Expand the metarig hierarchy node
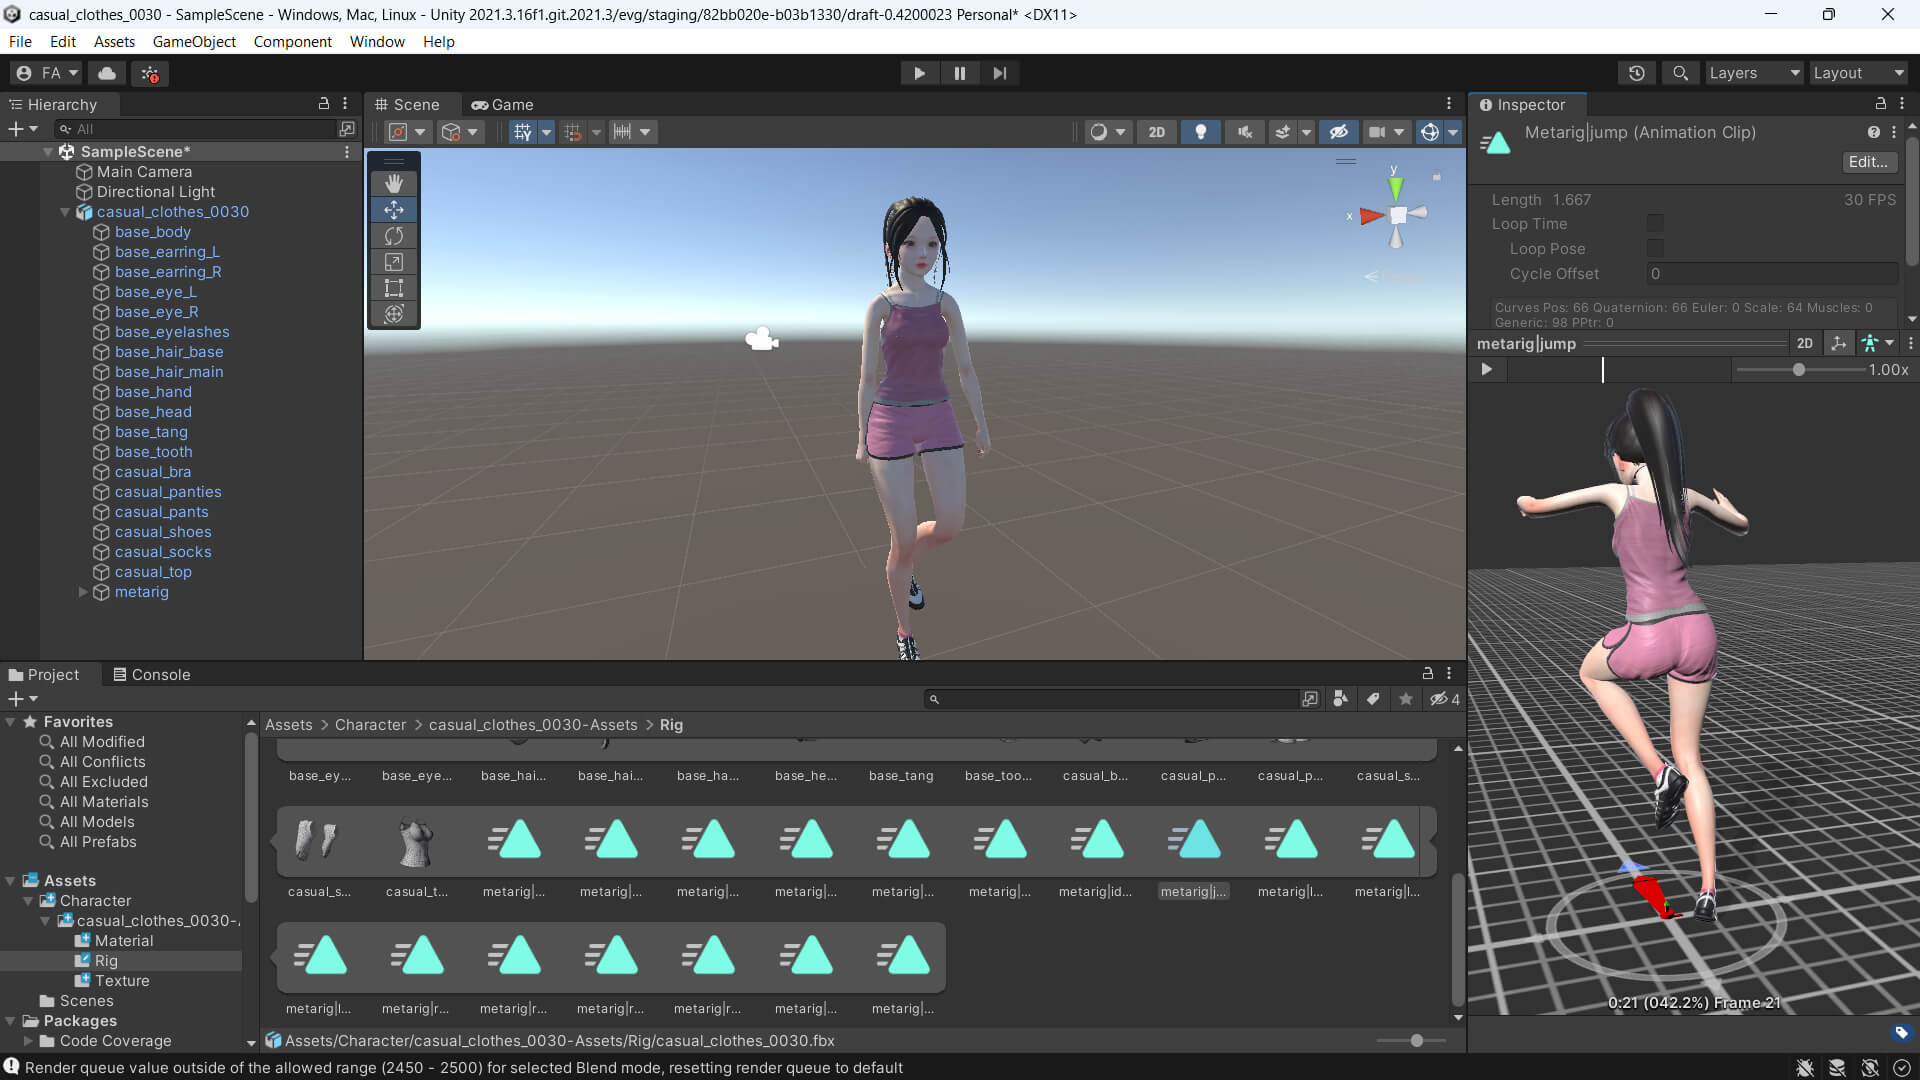 [83, 592]
